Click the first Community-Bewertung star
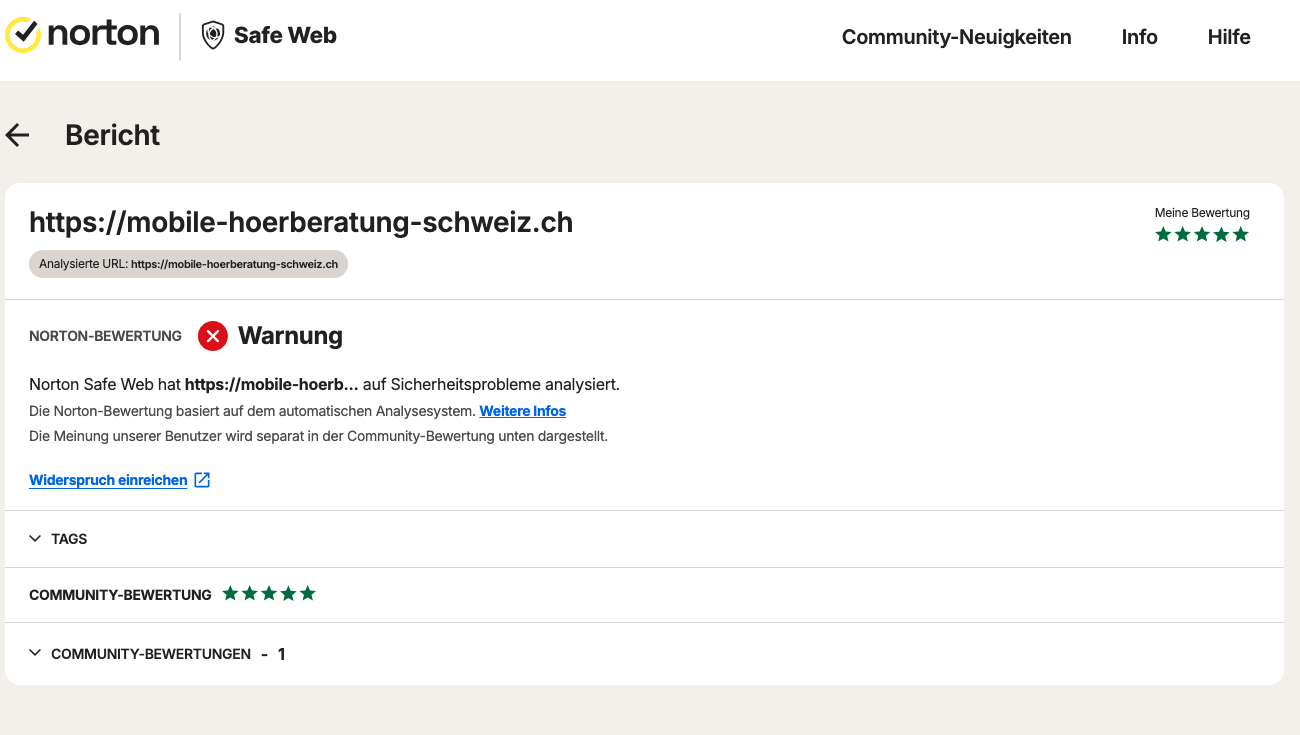 click(x=231, y=593)
